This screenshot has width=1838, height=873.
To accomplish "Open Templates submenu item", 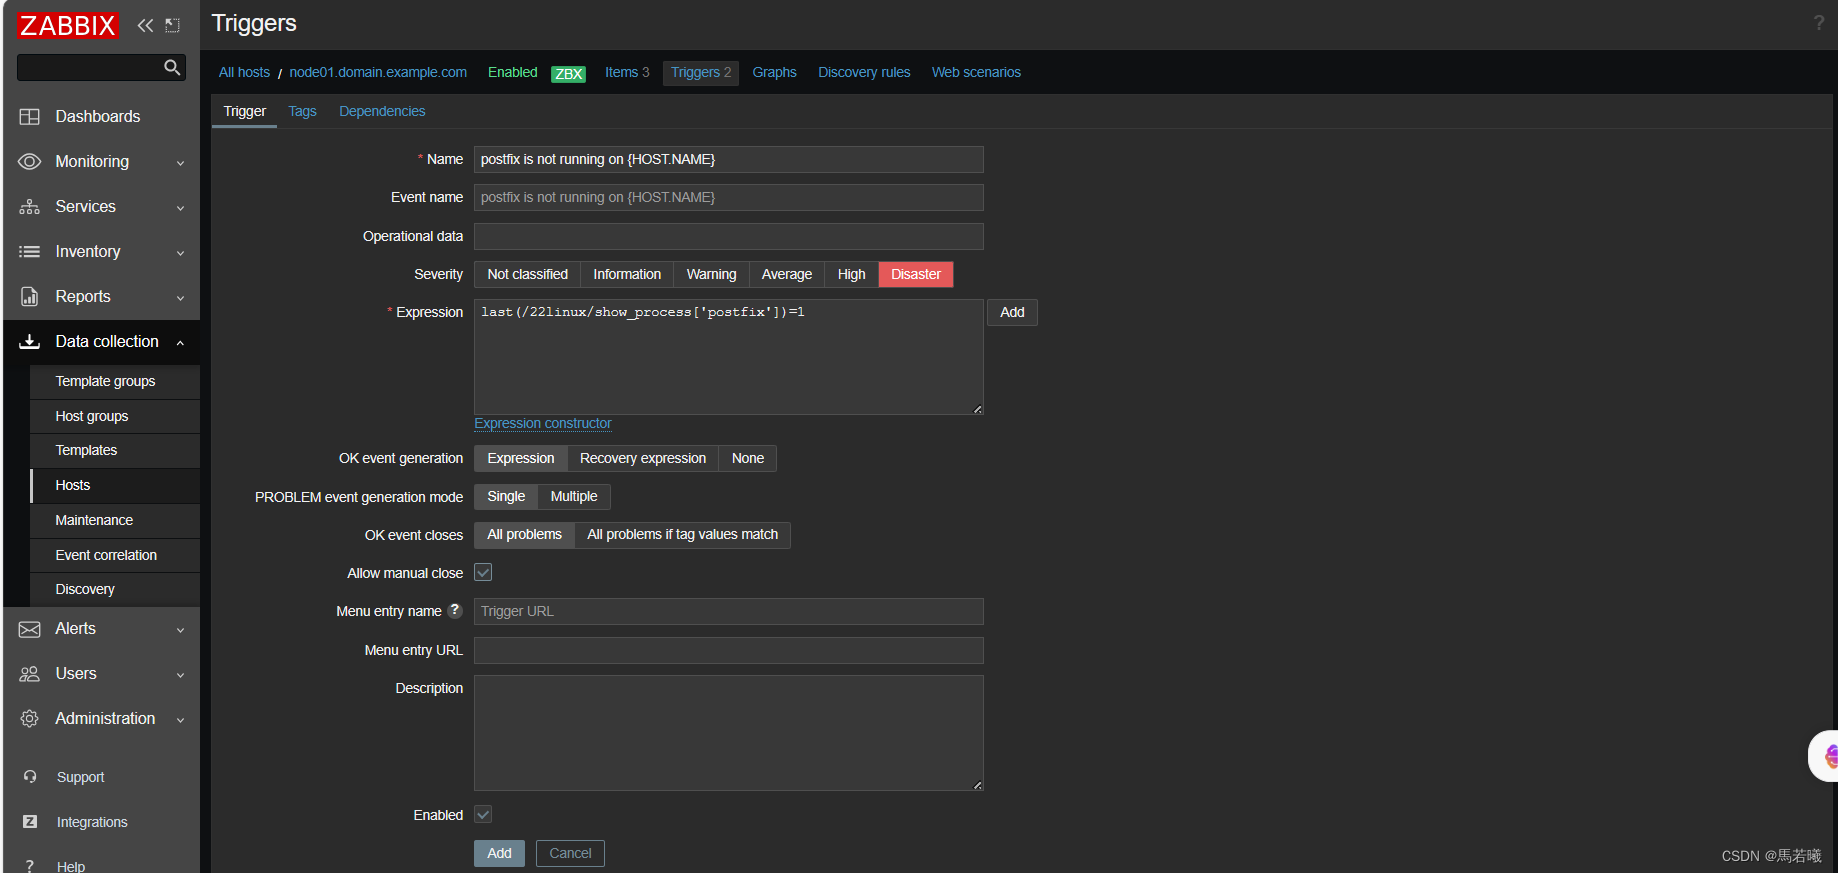I will click(x=115, y=451).
